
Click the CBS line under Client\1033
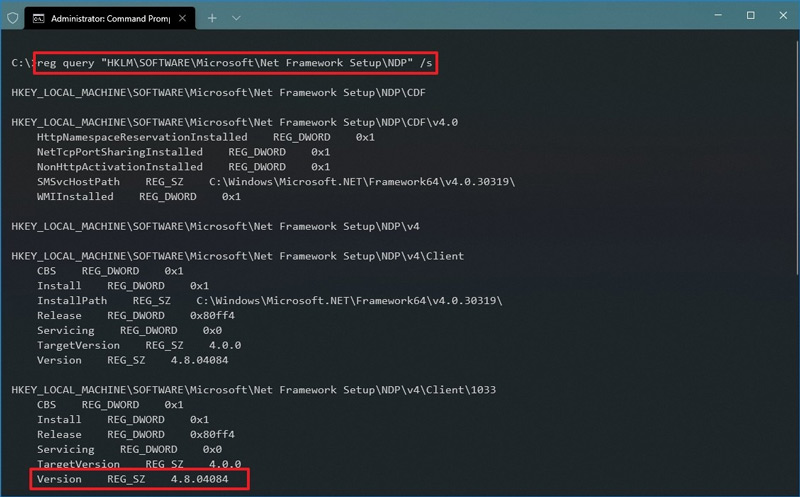[x=110, y=405]
